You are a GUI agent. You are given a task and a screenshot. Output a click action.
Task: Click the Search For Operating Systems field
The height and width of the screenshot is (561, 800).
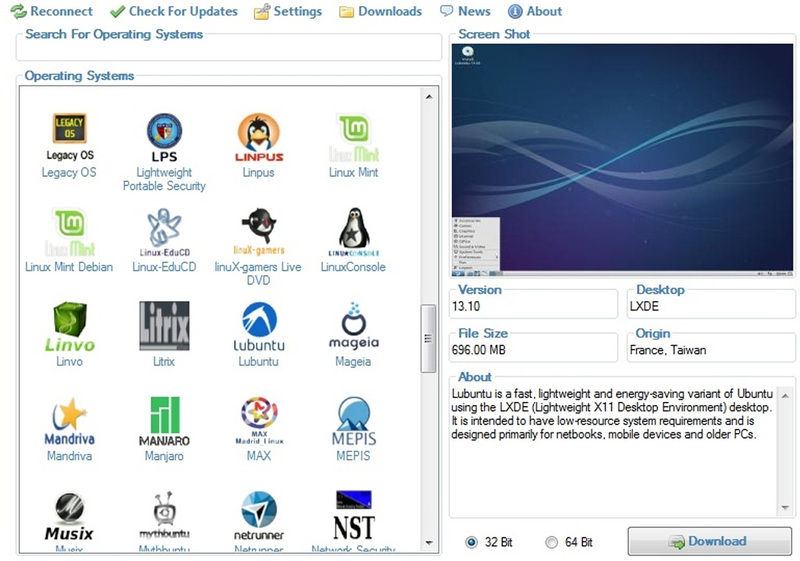pyautogui.click(x=229, y=51)
